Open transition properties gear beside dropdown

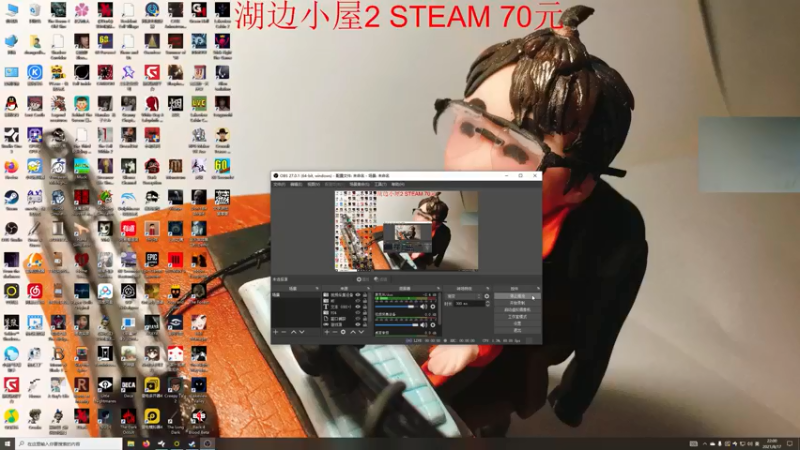[x=487, y=296]
